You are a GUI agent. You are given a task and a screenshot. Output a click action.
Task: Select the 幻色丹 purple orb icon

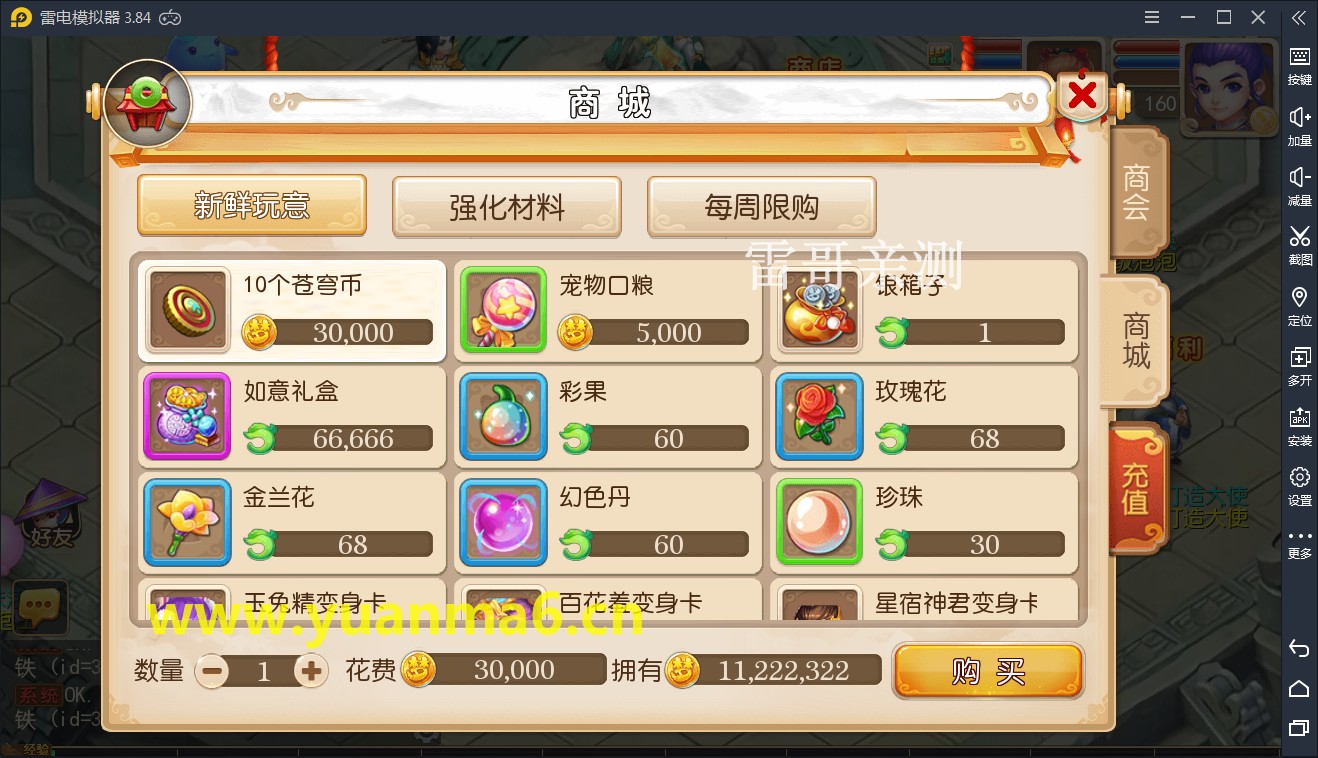point(504,522)
